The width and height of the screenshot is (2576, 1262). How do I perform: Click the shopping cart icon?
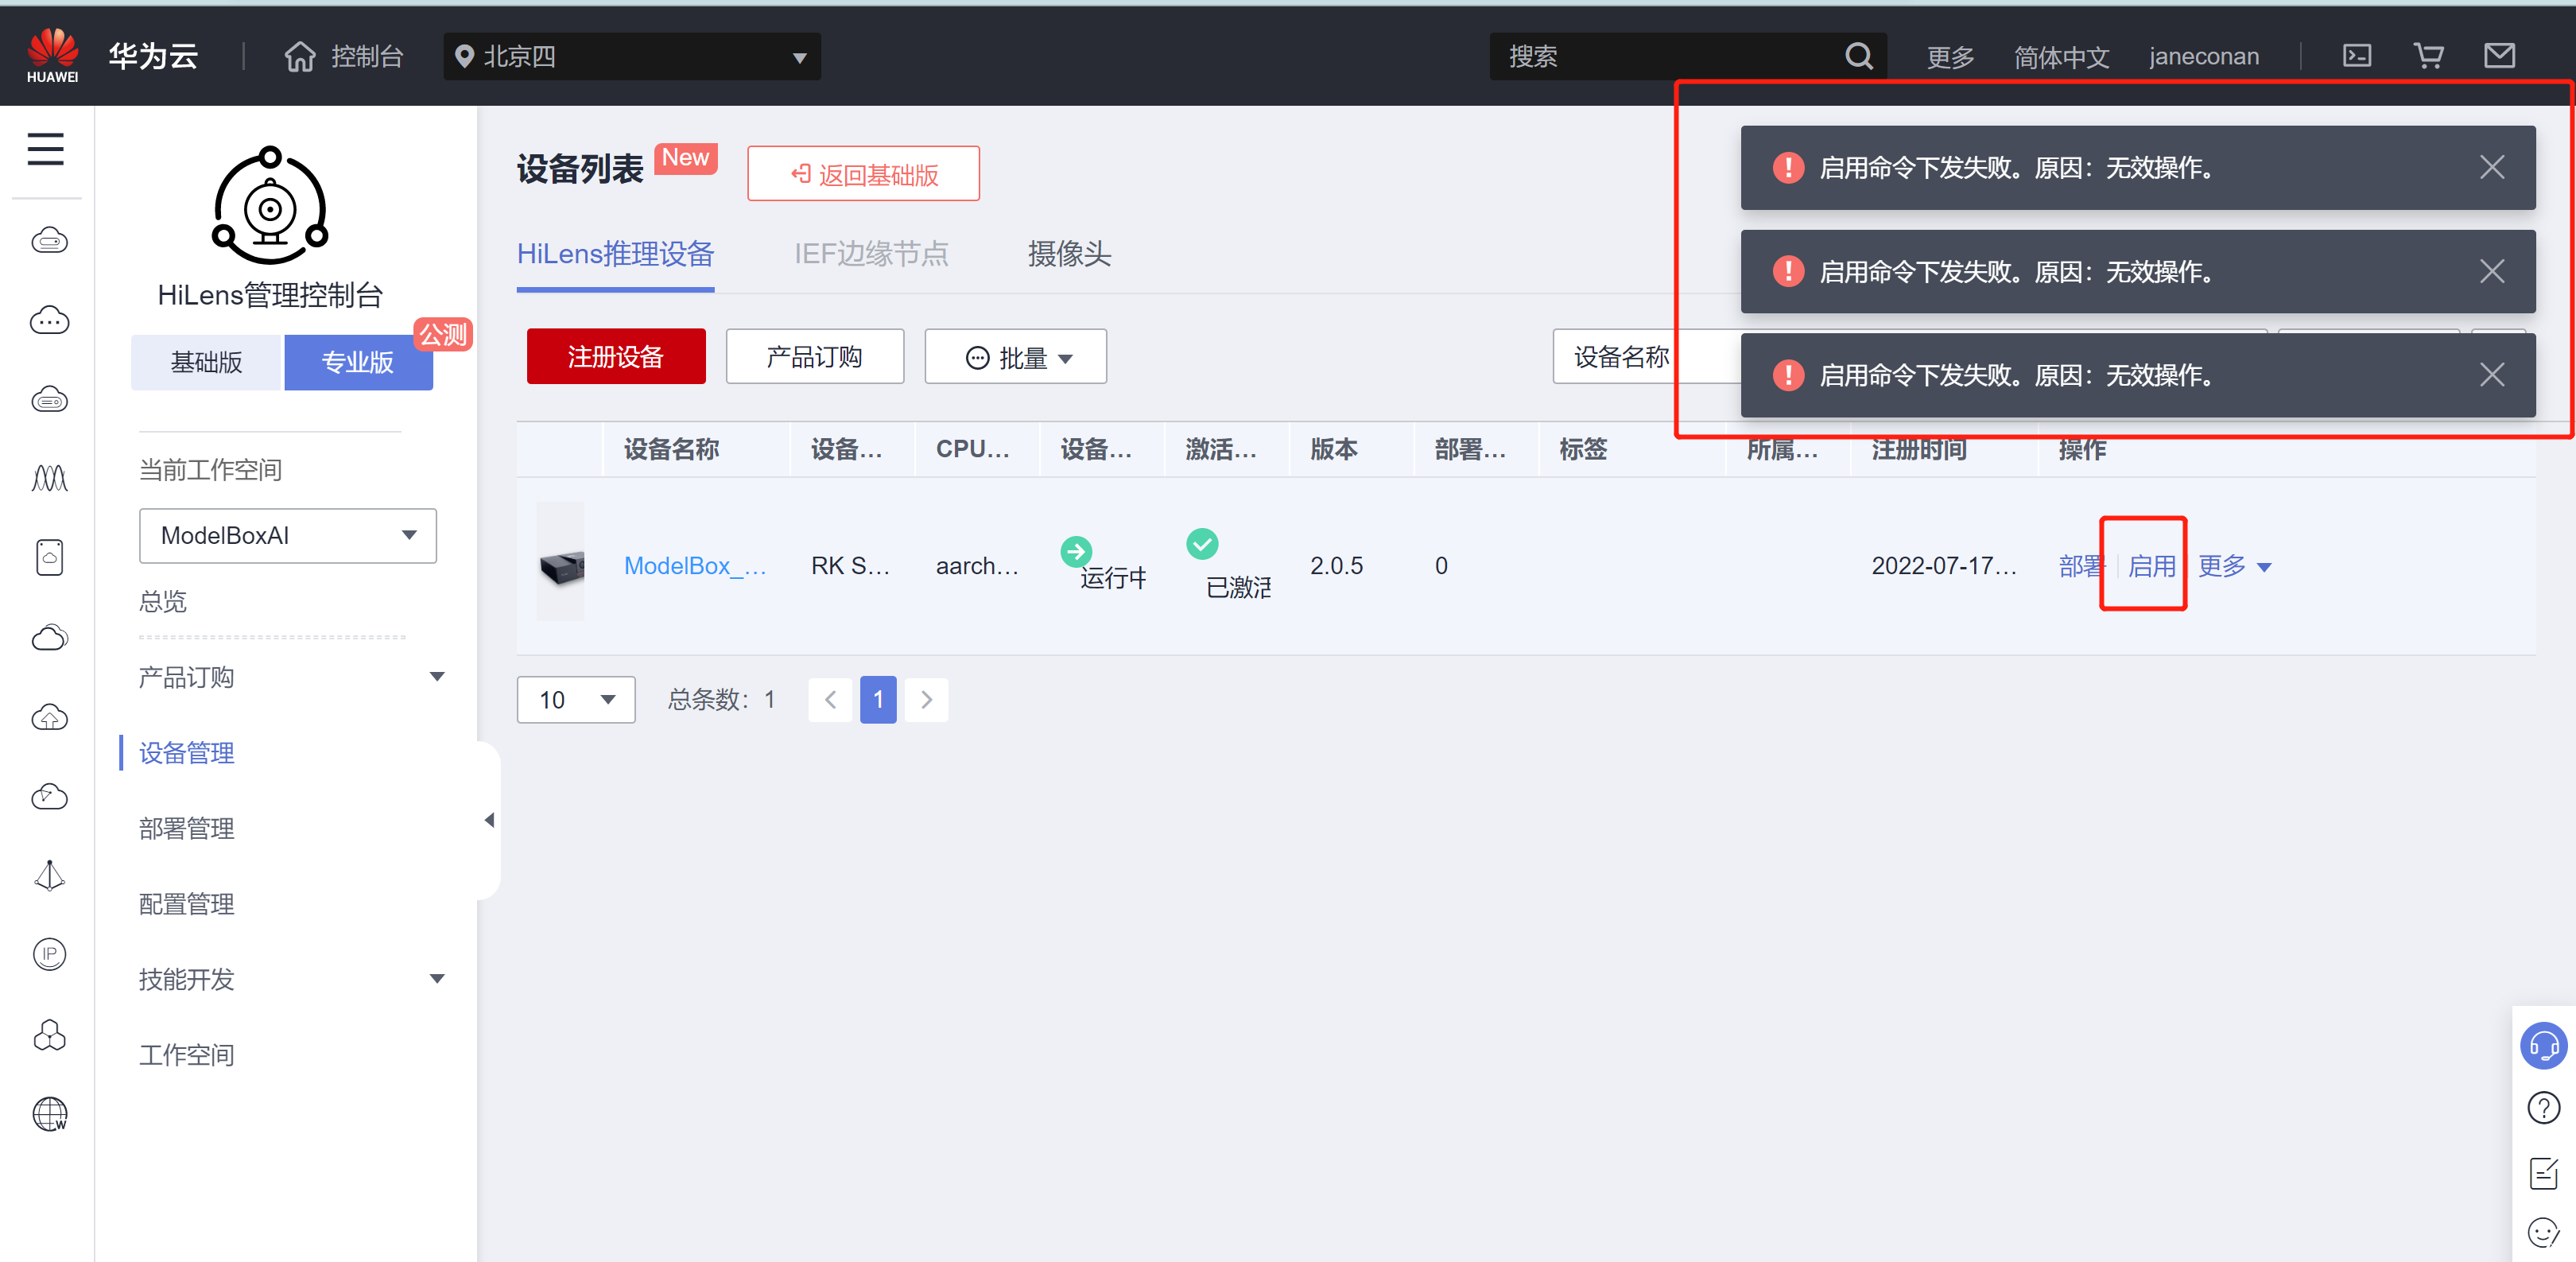(2427, 56)
